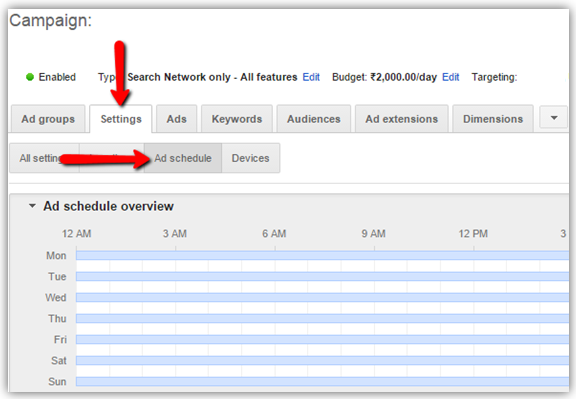Image resolution: width=576 pixels, height=399 pixels.
Task: Click the 12 AM time label
Action: coord(76,234)
